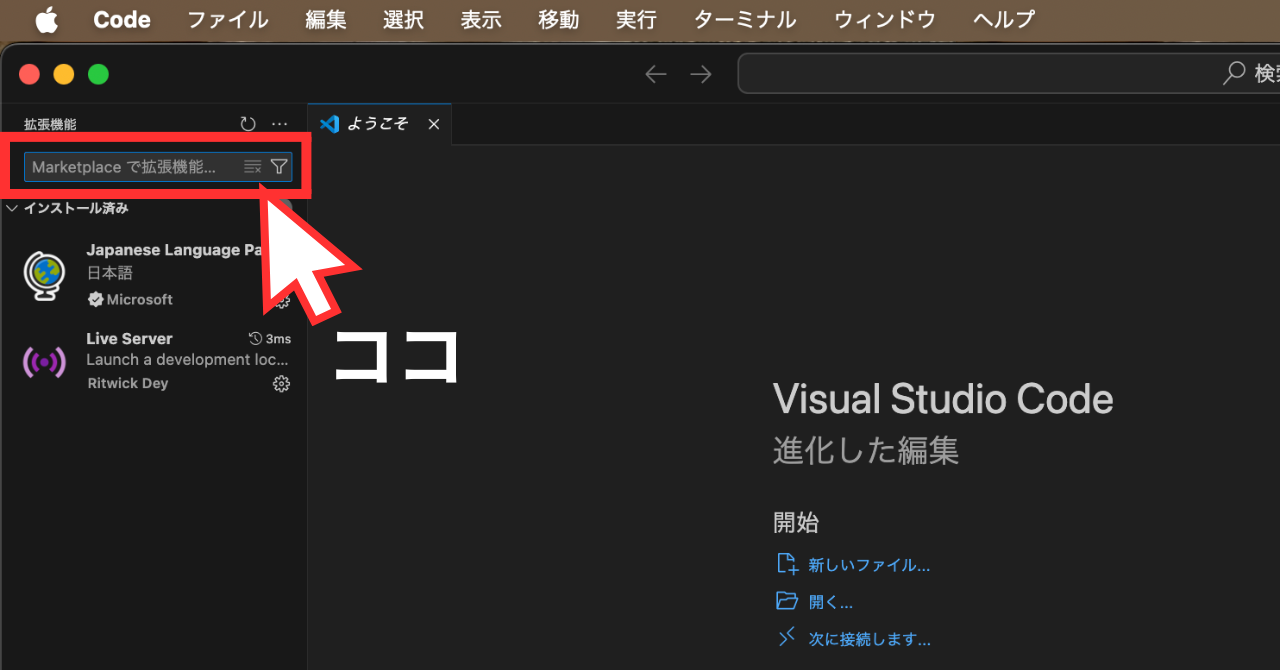The height and width of the screenshot is (670, 1280).
Task: Open the Extensions view more actions menu
Action: (279, 123)
